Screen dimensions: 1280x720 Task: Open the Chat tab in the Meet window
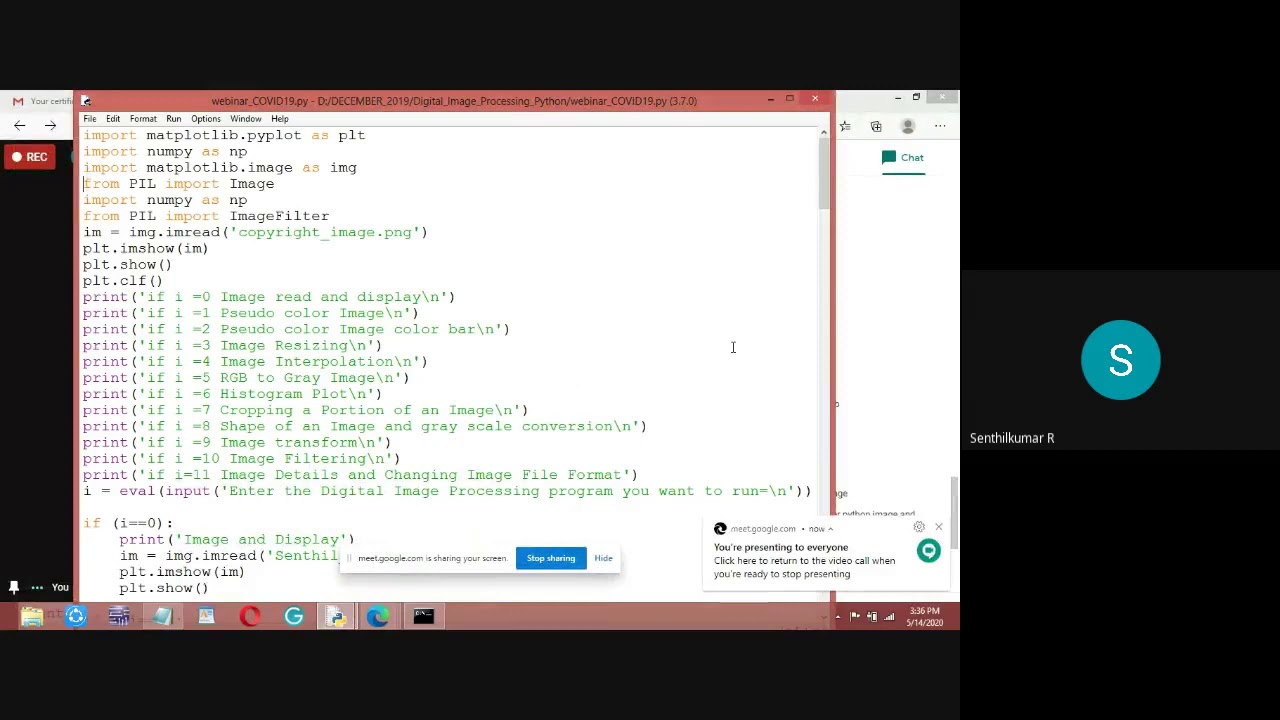903,158
